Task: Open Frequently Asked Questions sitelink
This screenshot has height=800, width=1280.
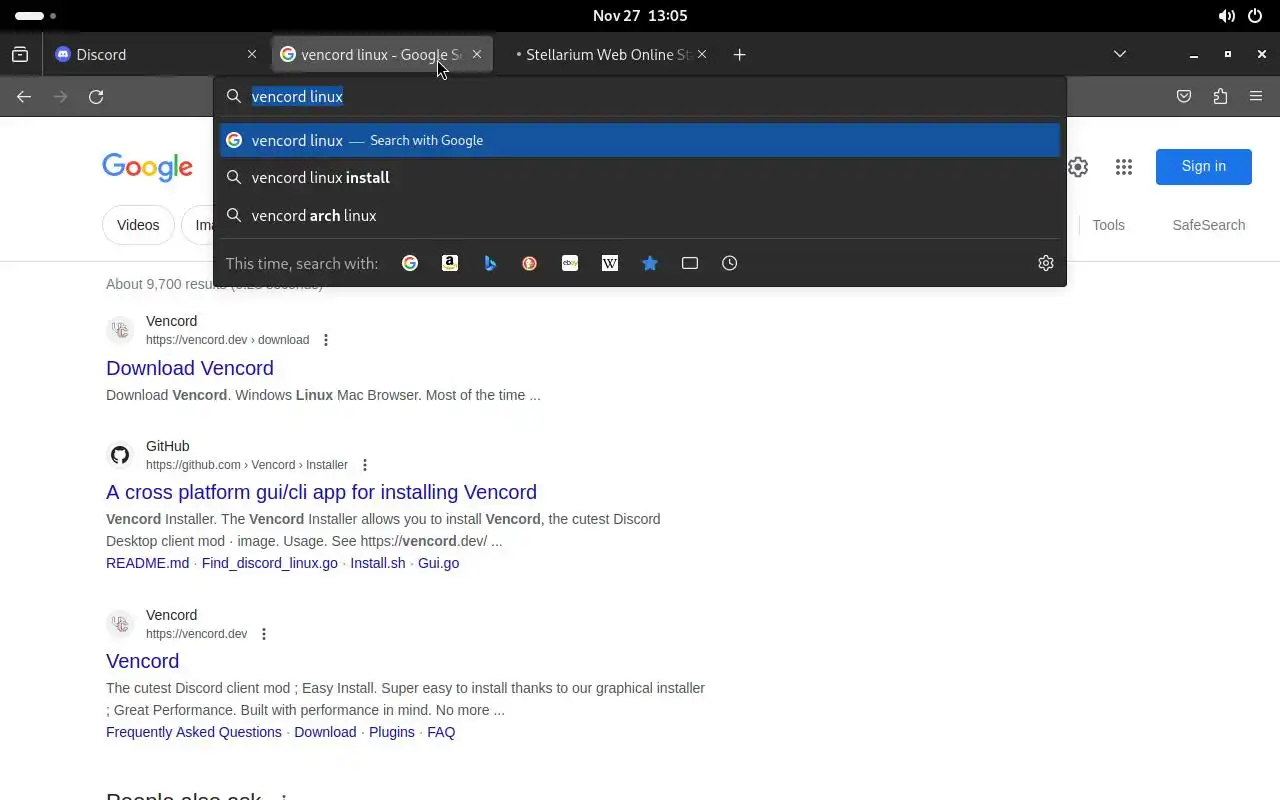Action: point(194,732)
